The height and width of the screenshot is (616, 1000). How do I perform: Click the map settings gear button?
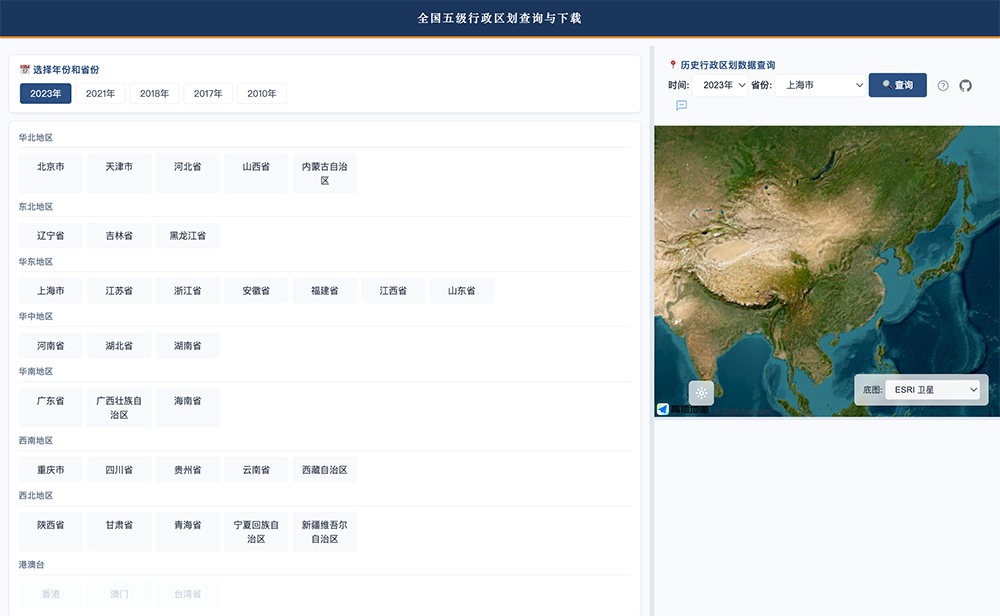point(701,393)
